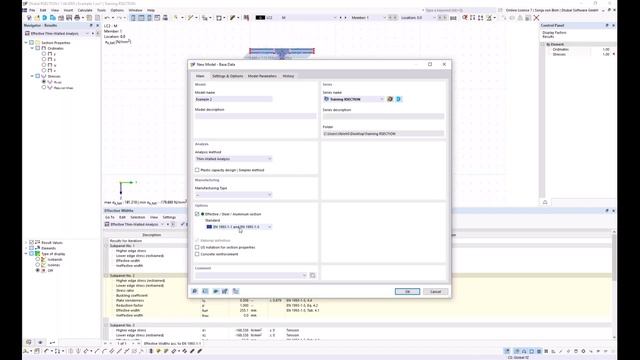The height and width of the screenshot is (360, 640).
Task: Click the fifth icon in dialog footer
Action: click(x=236, y=291)
